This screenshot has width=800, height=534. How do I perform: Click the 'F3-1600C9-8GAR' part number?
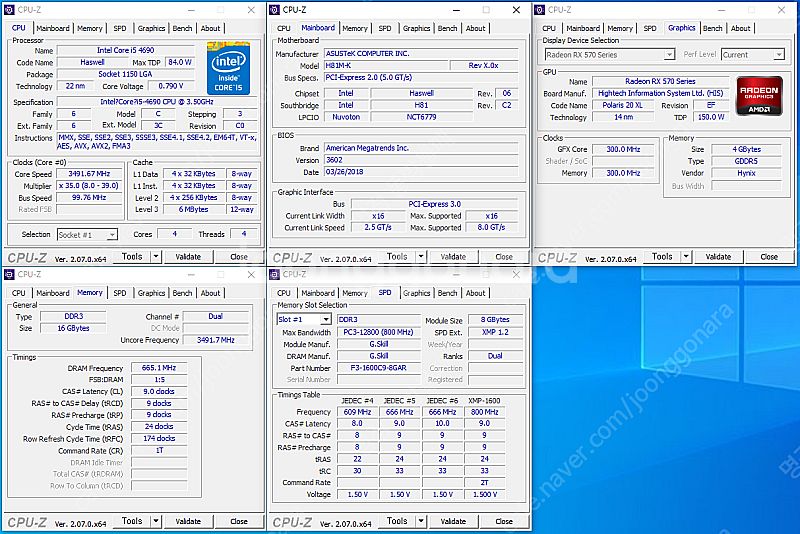click(x=379, y=368)
